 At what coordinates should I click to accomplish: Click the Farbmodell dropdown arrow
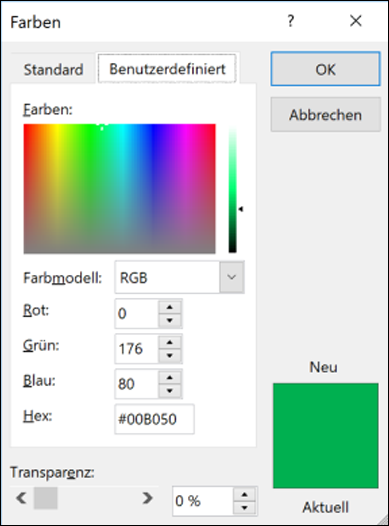click(x=231, y=277)
